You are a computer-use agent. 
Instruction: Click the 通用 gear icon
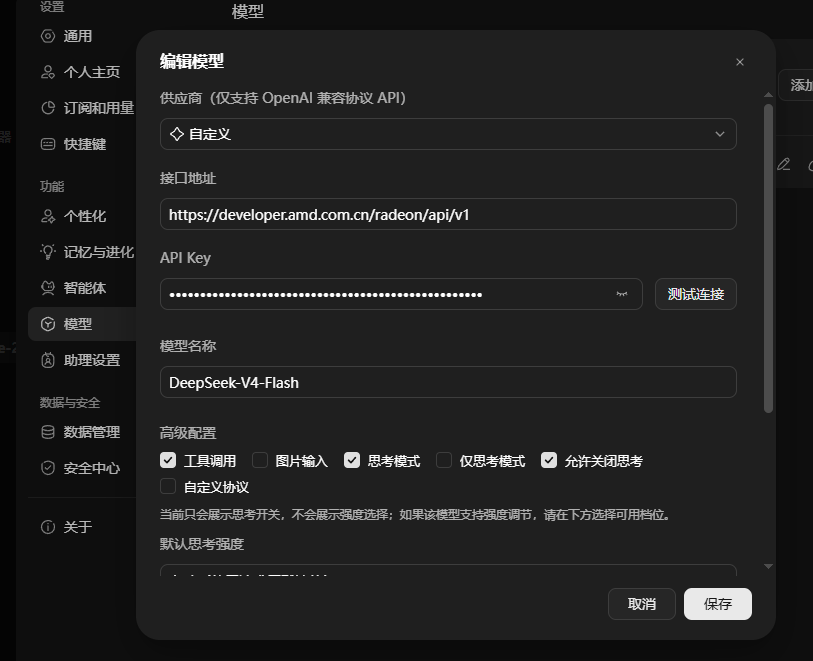[x=48, y=36]
